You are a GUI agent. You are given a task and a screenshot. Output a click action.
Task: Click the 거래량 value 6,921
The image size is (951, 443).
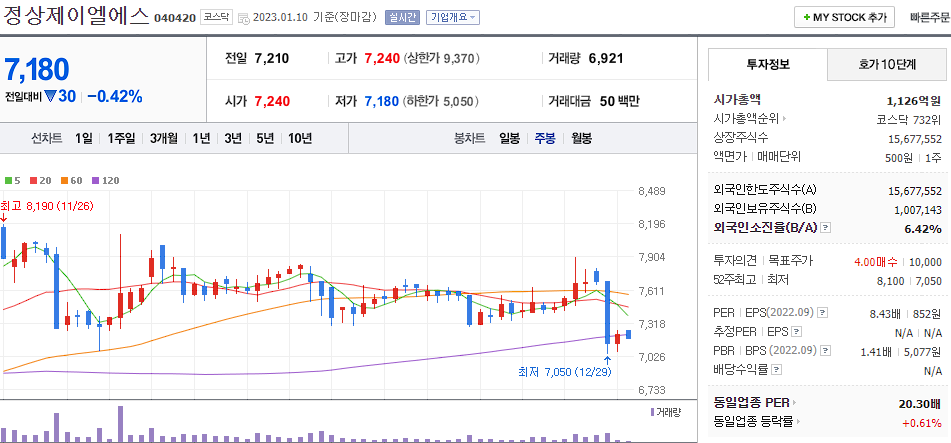(606, 59)
